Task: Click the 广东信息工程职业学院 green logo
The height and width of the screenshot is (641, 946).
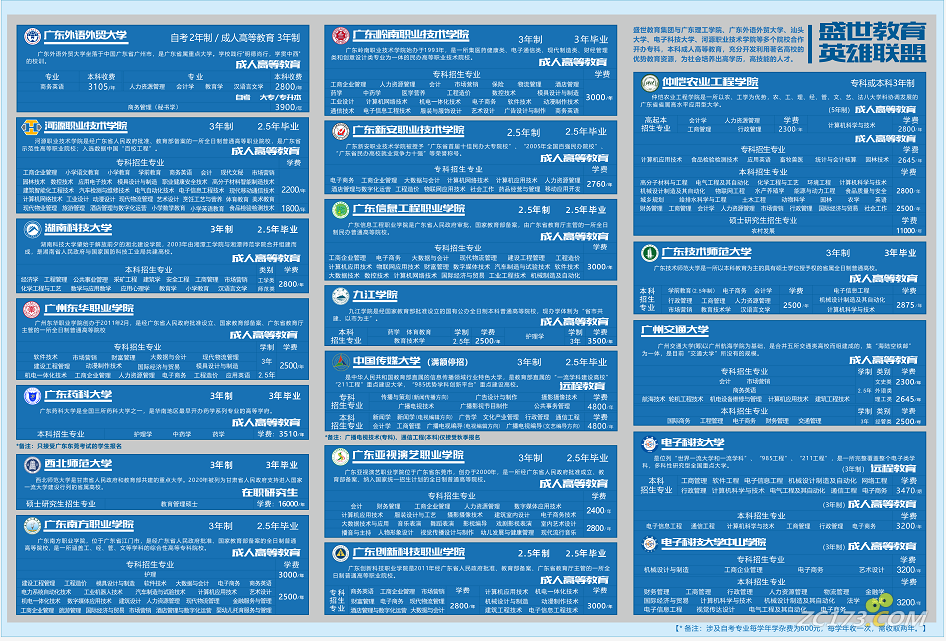Action: [x=340, y=209]
